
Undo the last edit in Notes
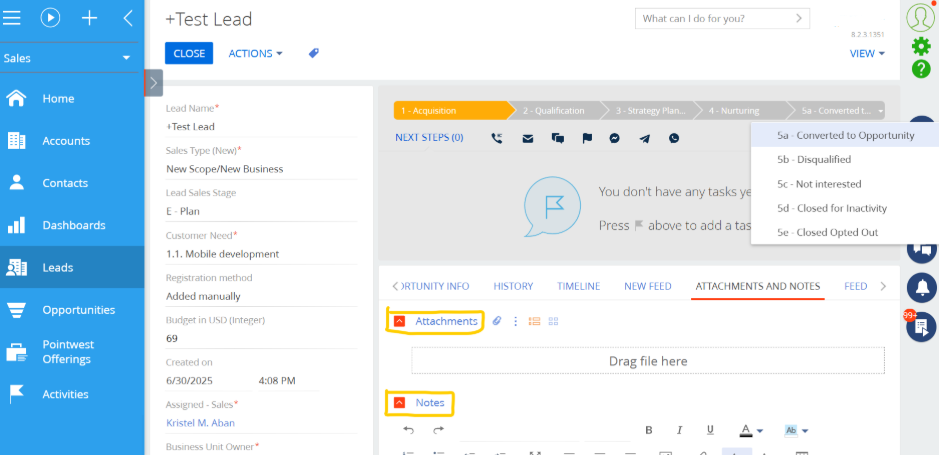tap(408, 430)
